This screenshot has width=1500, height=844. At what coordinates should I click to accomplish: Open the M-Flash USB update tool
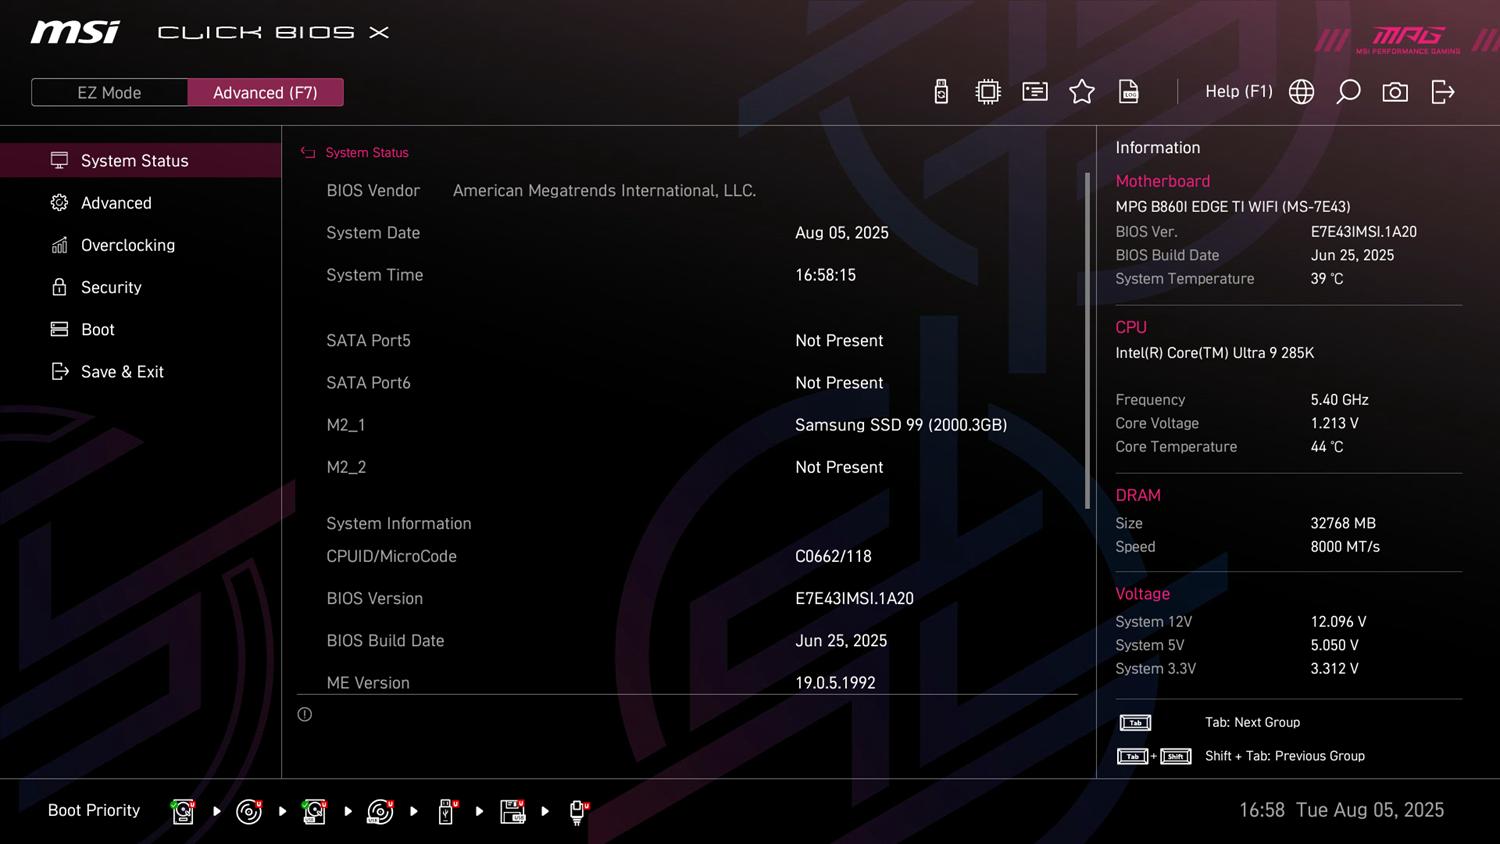tap(941, 92)
